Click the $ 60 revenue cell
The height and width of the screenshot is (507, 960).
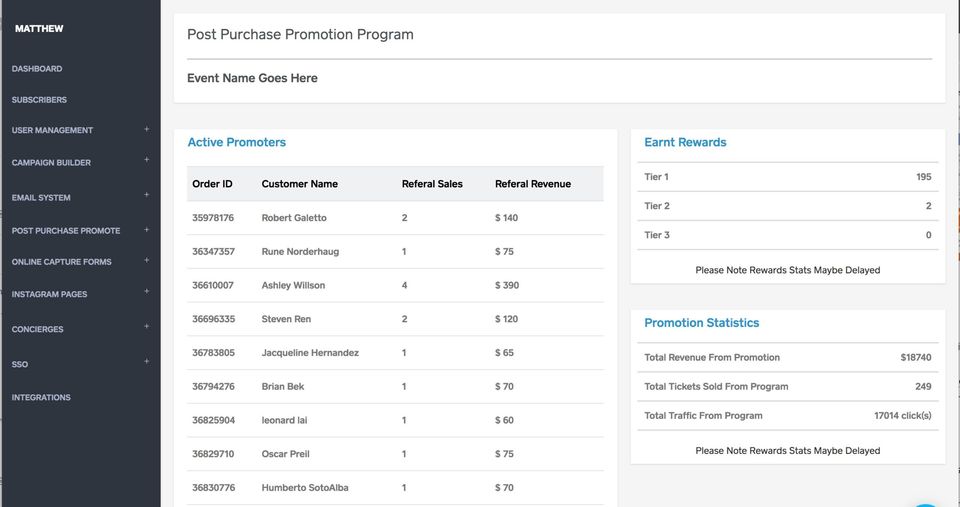[504, 419]
